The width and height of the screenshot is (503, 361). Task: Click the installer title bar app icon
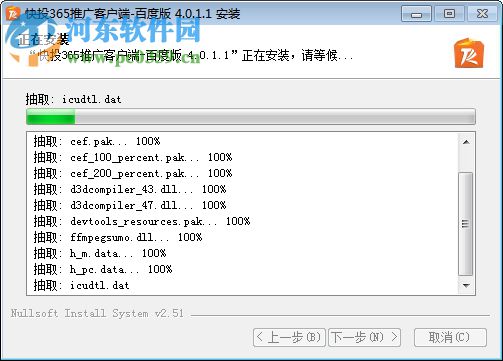pyautogui.click(x=13, y=14)
